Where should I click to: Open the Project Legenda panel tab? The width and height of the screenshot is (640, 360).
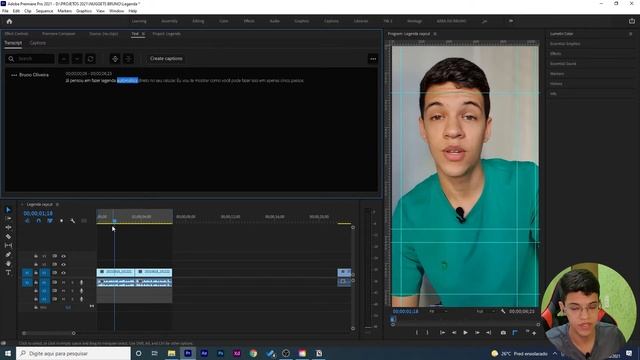coord(167,34)
